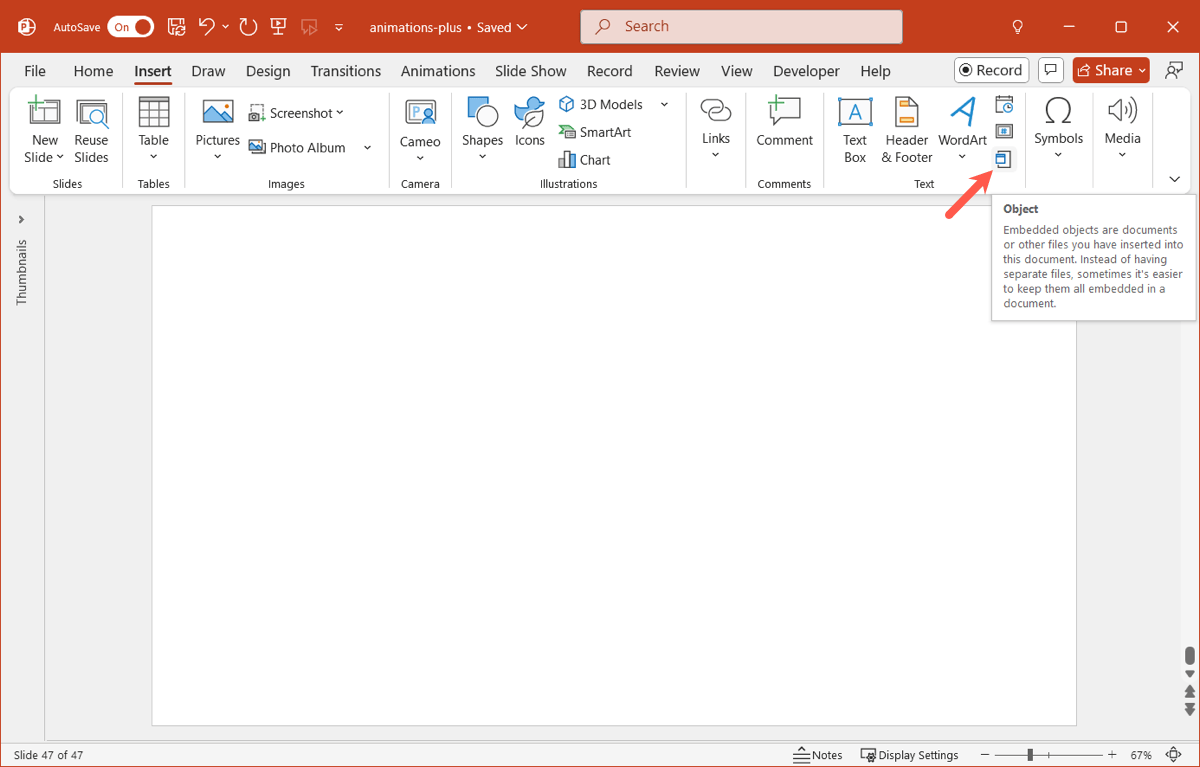
Task: Collapse the ribbon with the chevron
Action: (x=1175, y=179)
